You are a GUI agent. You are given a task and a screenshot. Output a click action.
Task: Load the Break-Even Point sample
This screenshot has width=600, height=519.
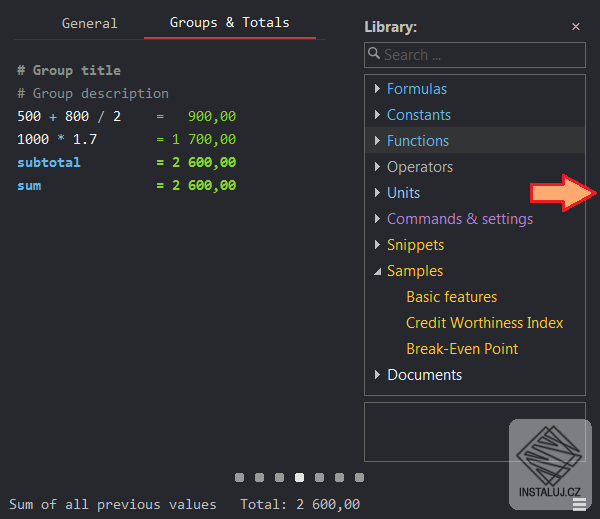click(462, 349)
